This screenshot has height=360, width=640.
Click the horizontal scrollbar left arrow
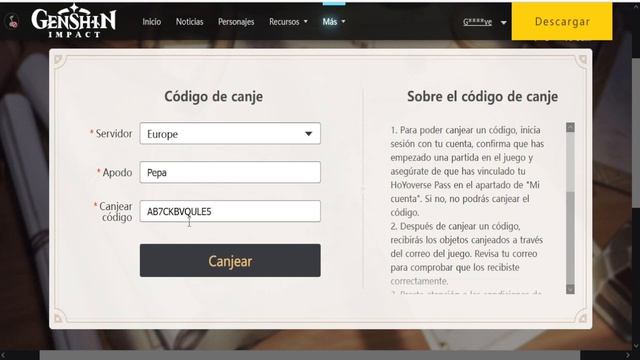pyautogui.click(x=4, y=356)
